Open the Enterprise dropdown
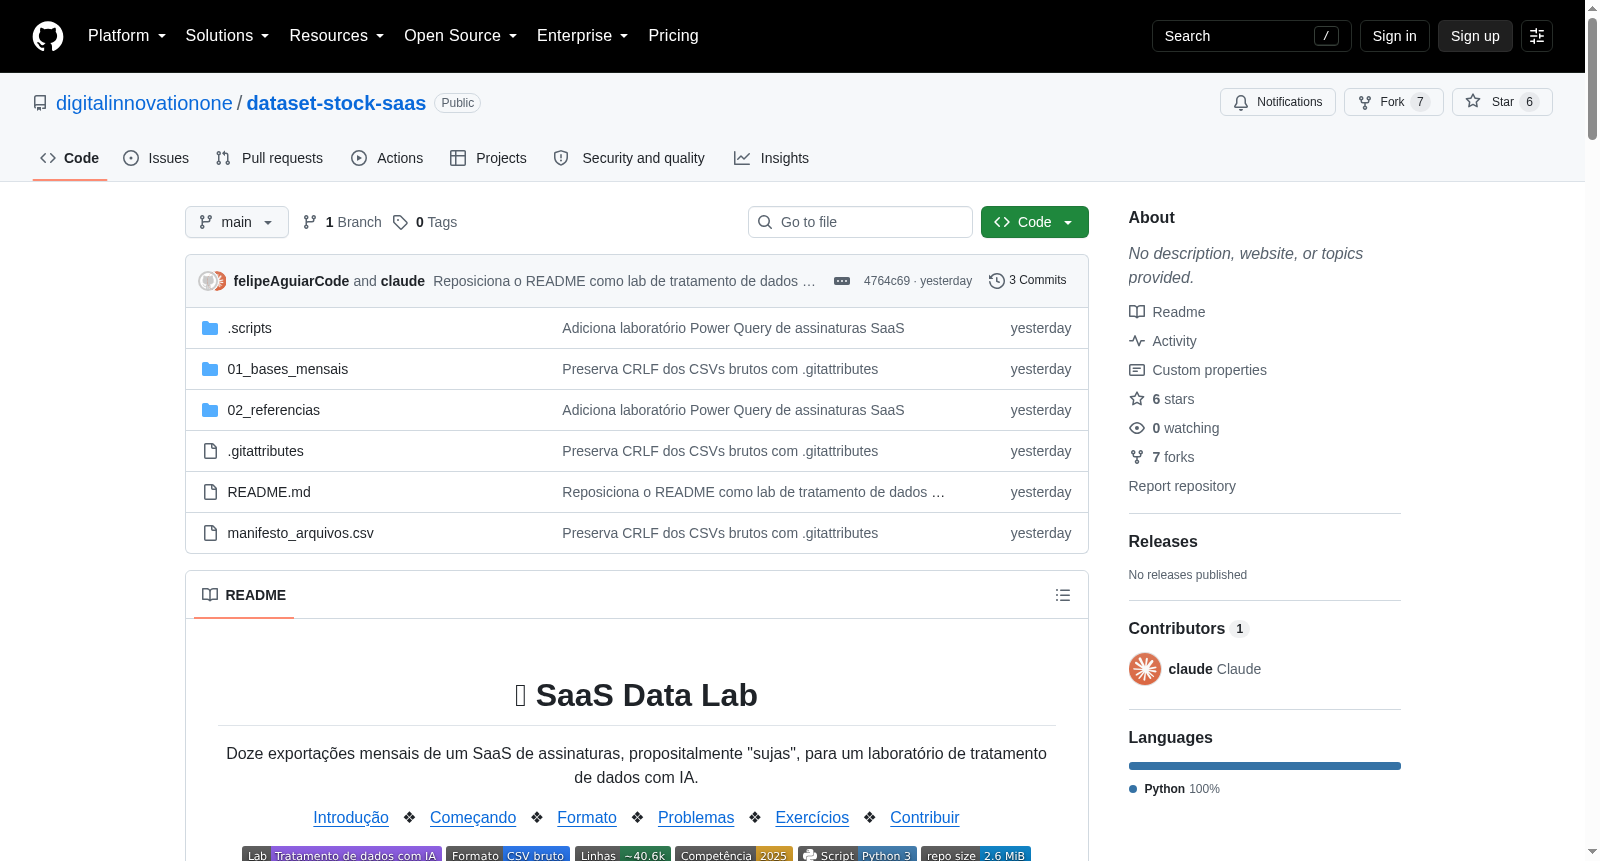 pyautogui.click(x=582, y=36)
